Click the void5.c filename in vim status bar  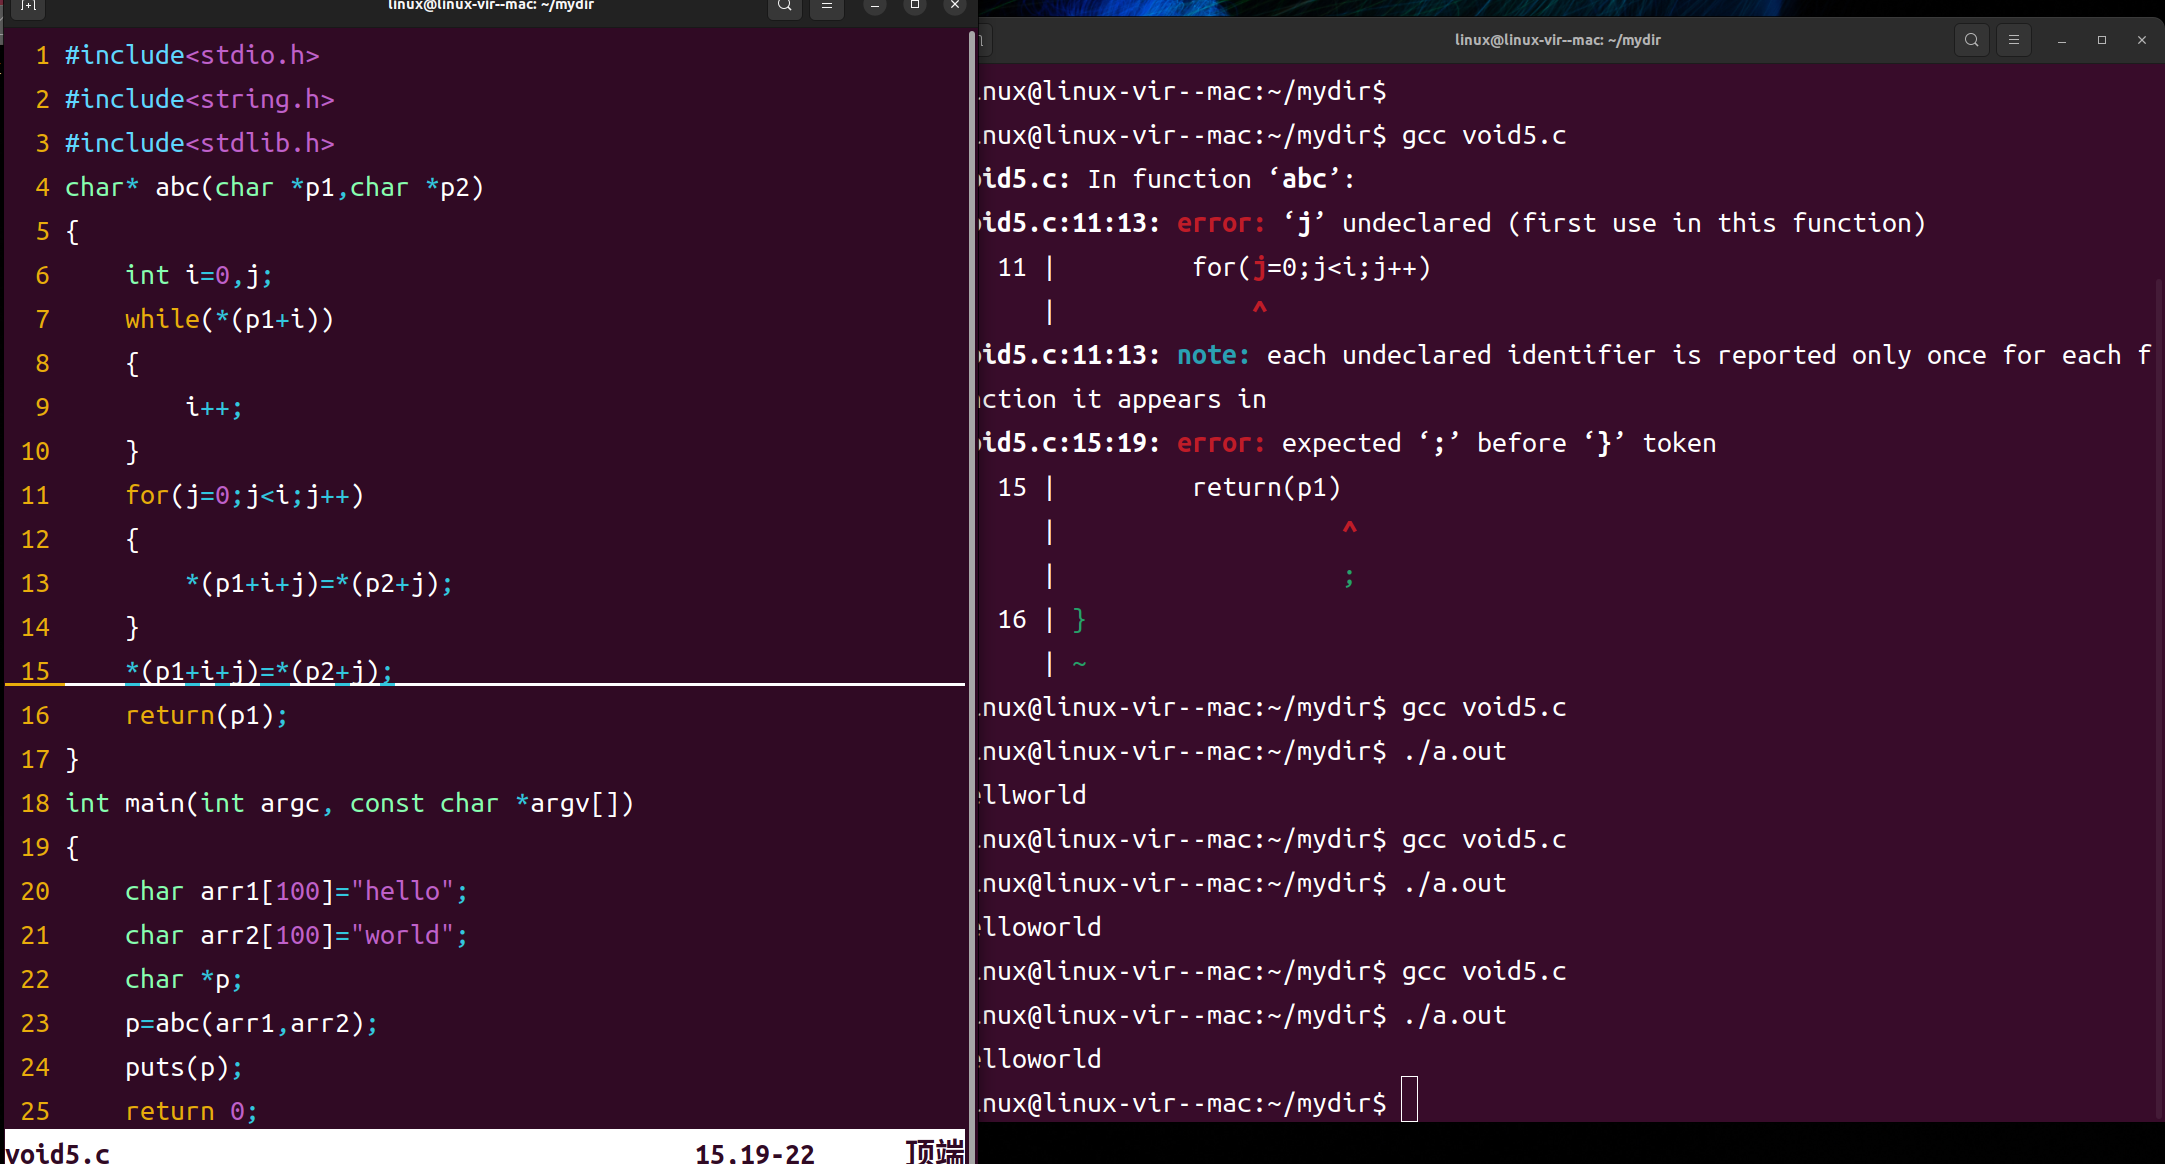point(58,1152)
